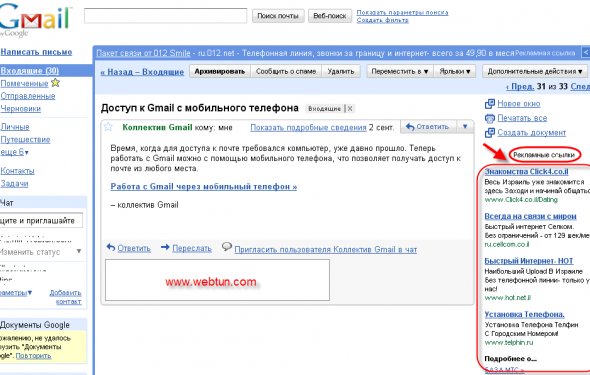The height and width of the screenshot is (375, 590).
Task: Focus the mail search input field
Action: [x=166, y=16]
